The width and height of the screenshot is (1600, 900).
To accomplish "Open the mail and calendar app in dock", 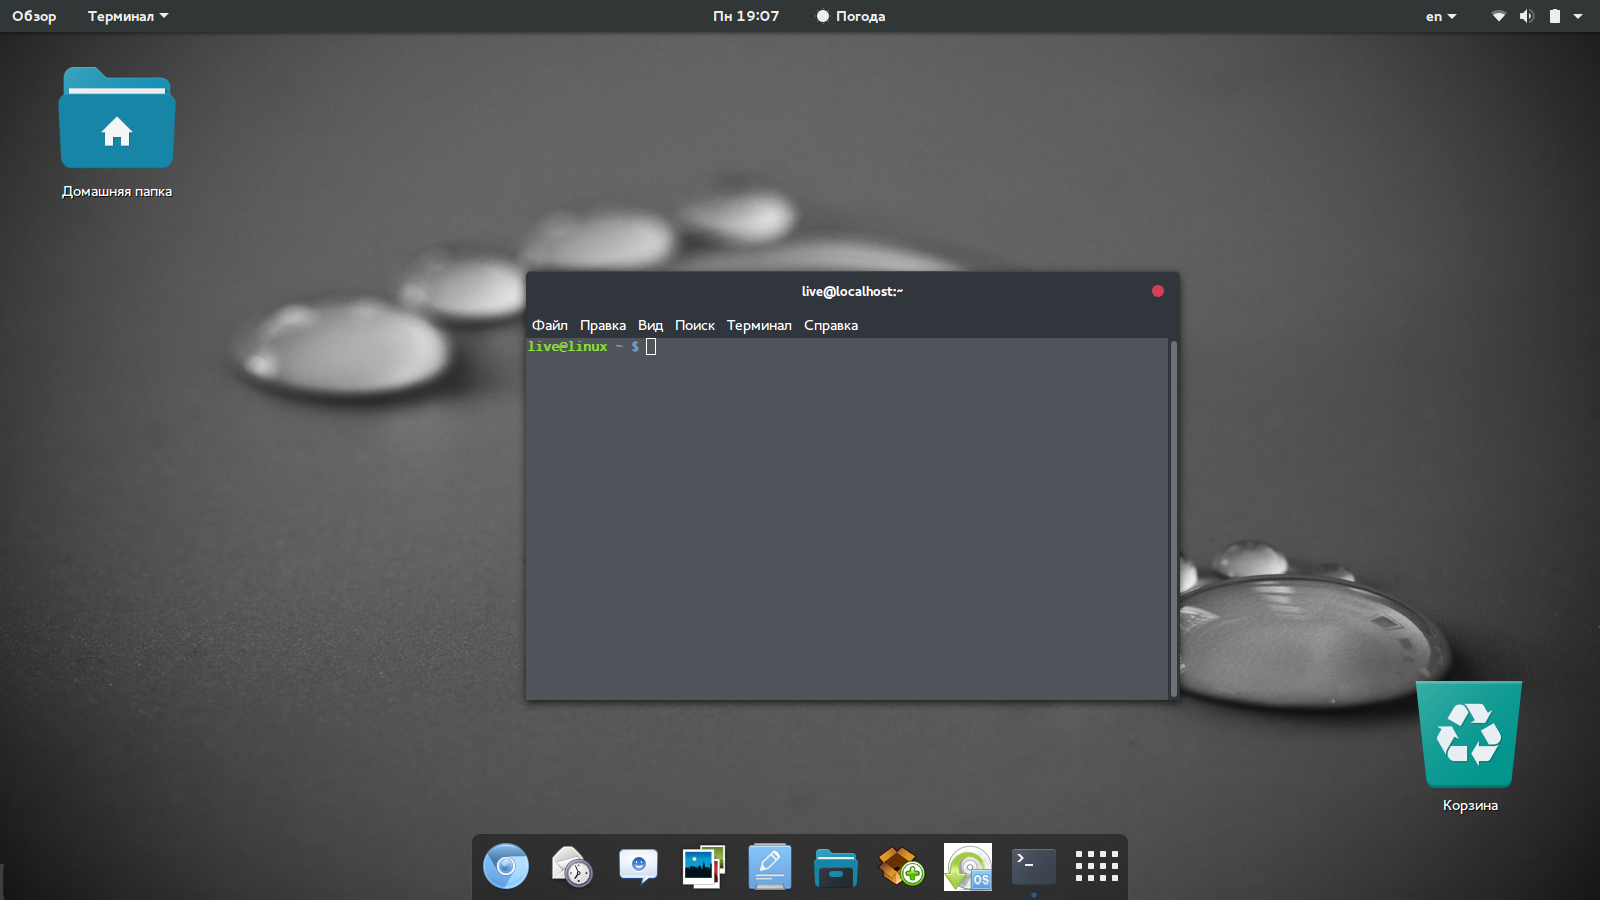I will tap(572, 866).
